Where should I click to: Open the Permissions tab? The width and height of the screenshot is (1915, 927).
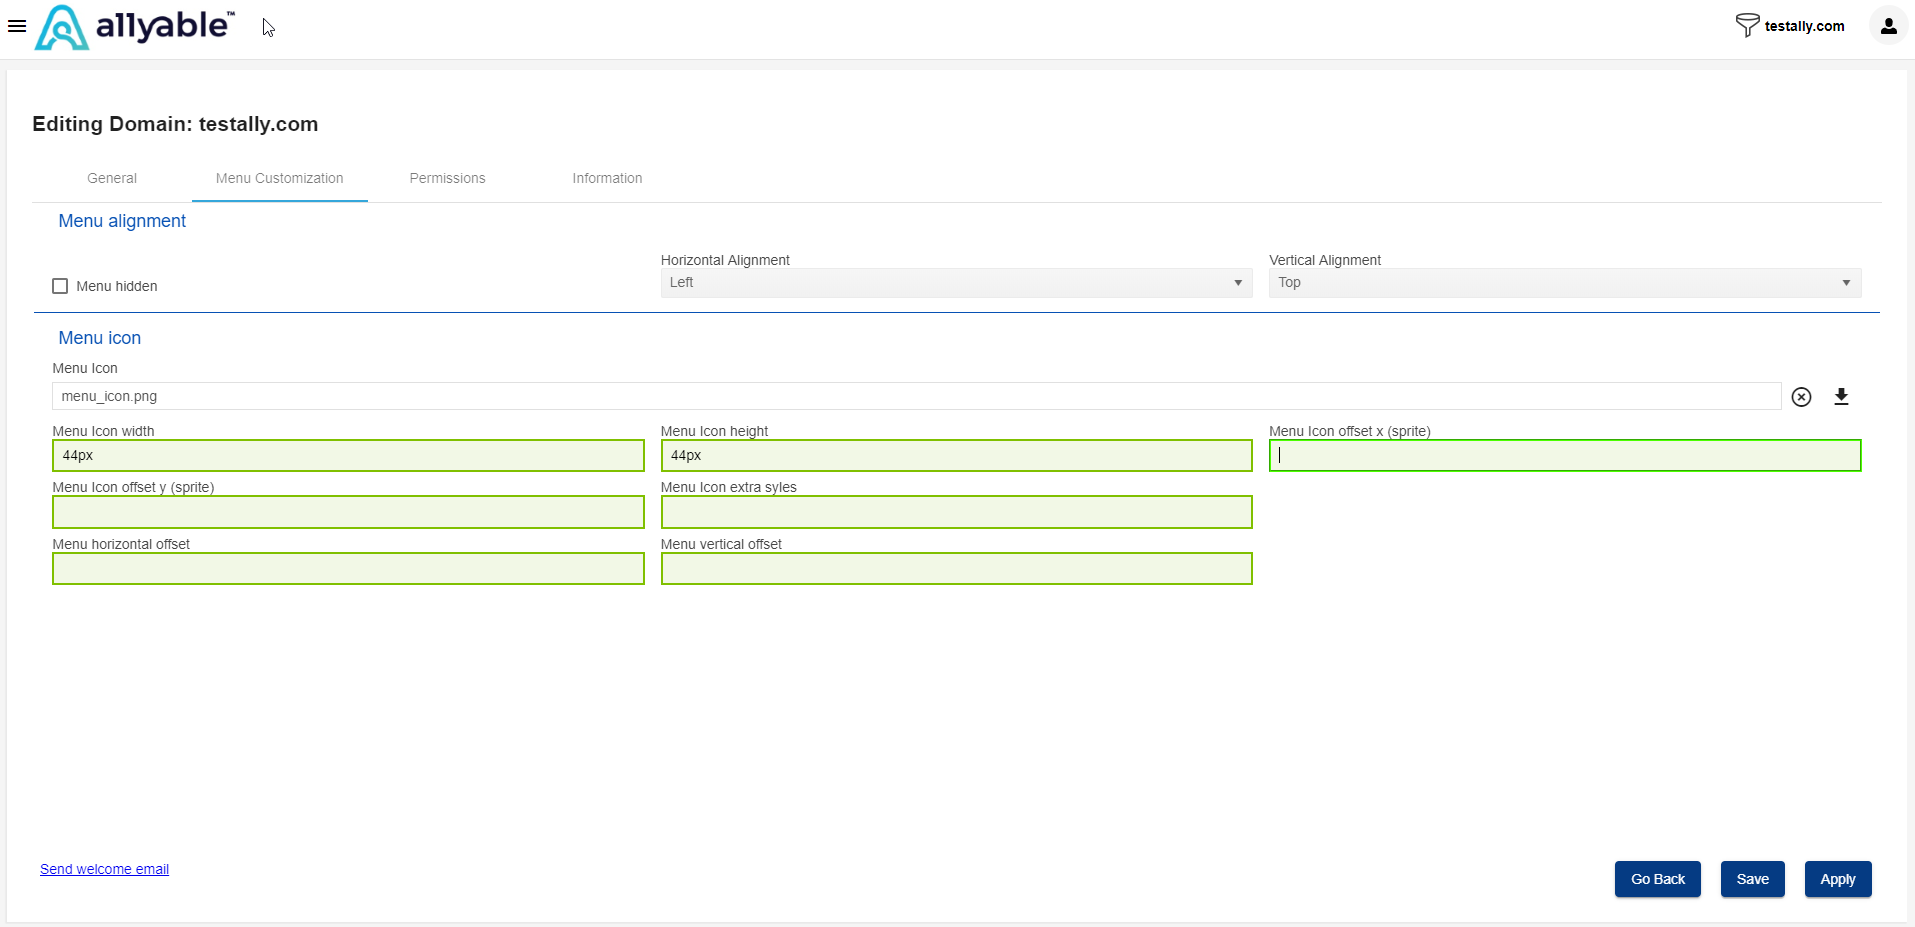[x=447, y=178]
